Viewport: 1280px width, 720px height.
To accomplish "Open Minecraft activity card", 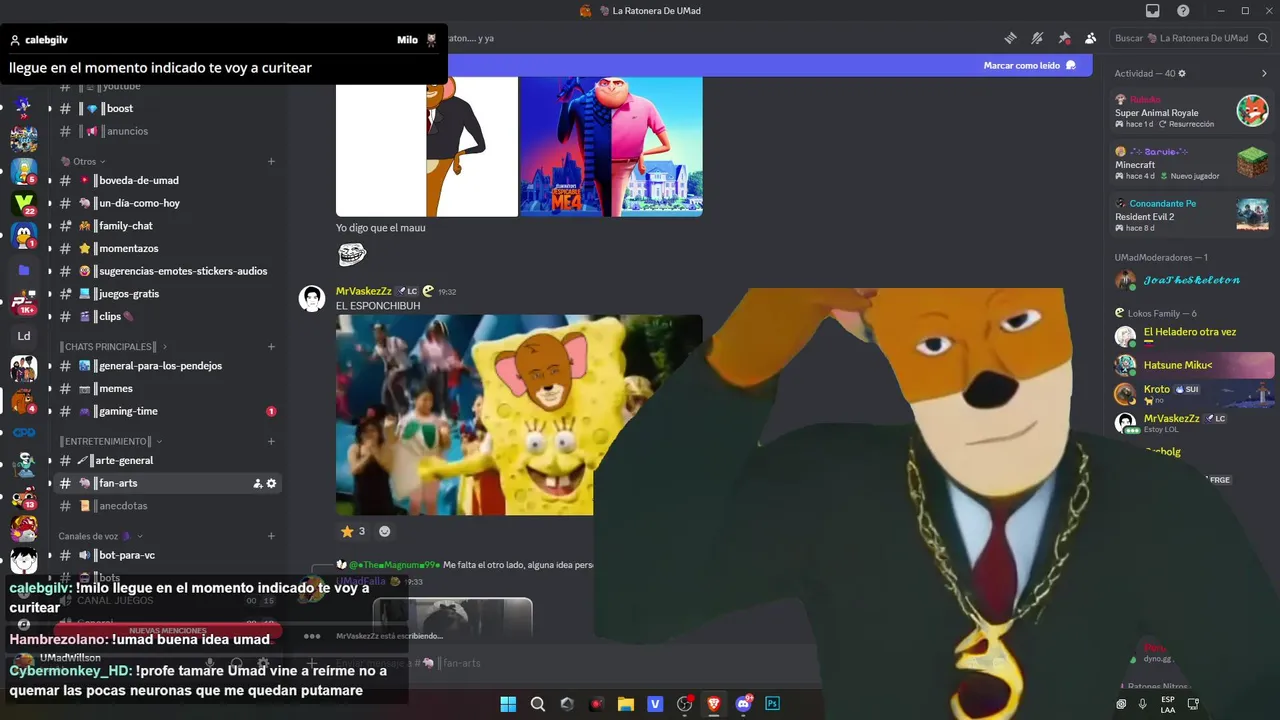I will tap(1191, 162).
